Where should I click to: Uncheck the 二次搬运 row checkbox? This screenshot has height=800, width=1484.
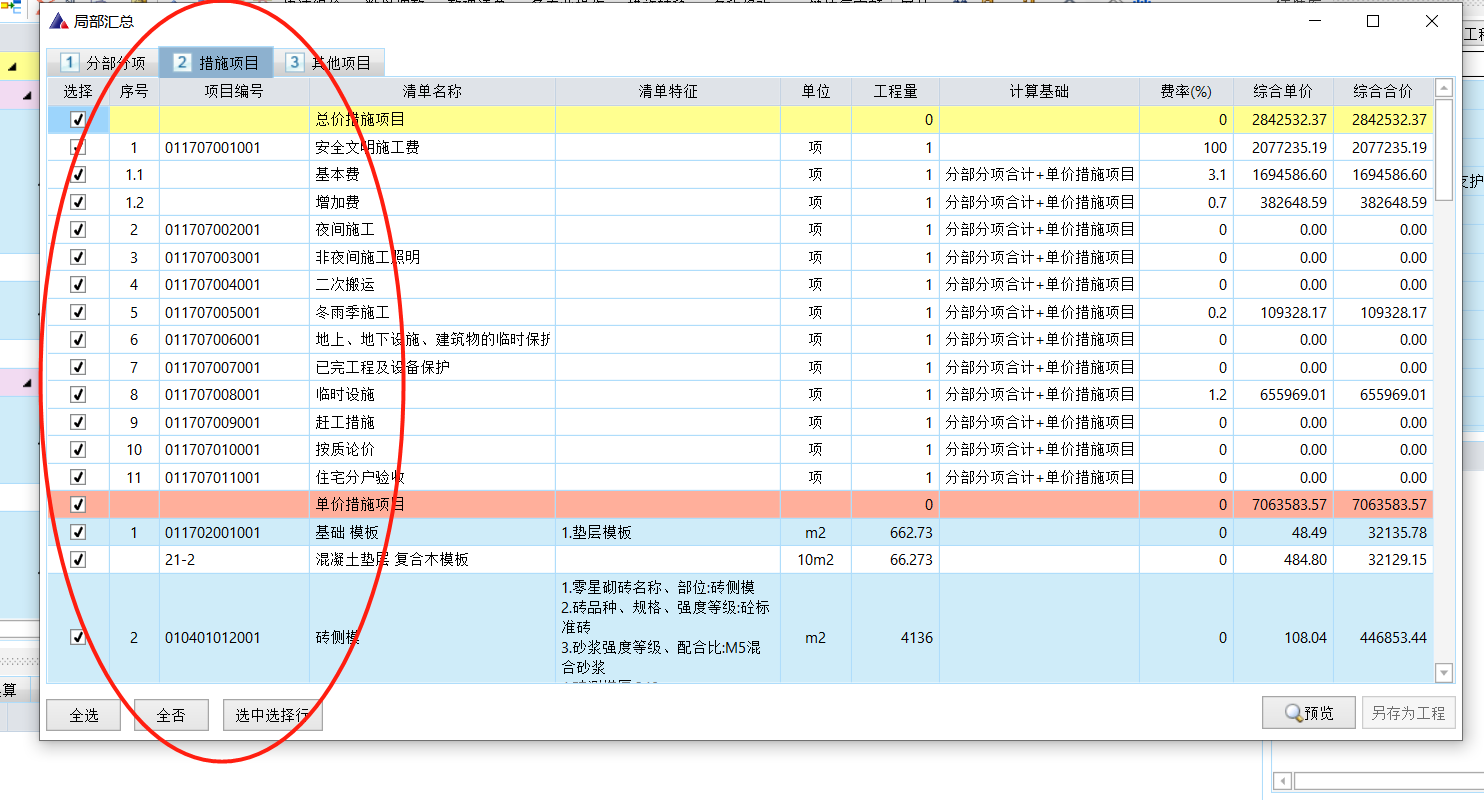point(78,285)
